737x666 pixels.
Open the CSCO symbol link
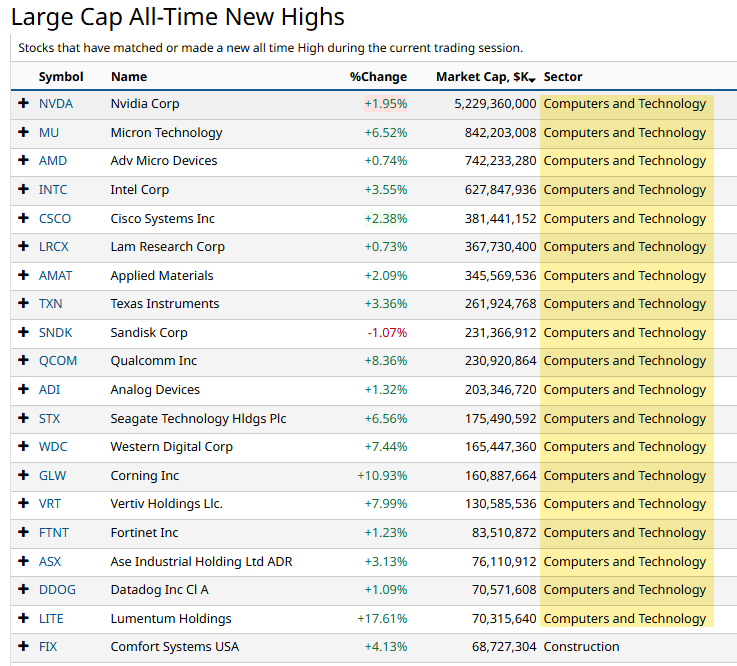[55, 218]
